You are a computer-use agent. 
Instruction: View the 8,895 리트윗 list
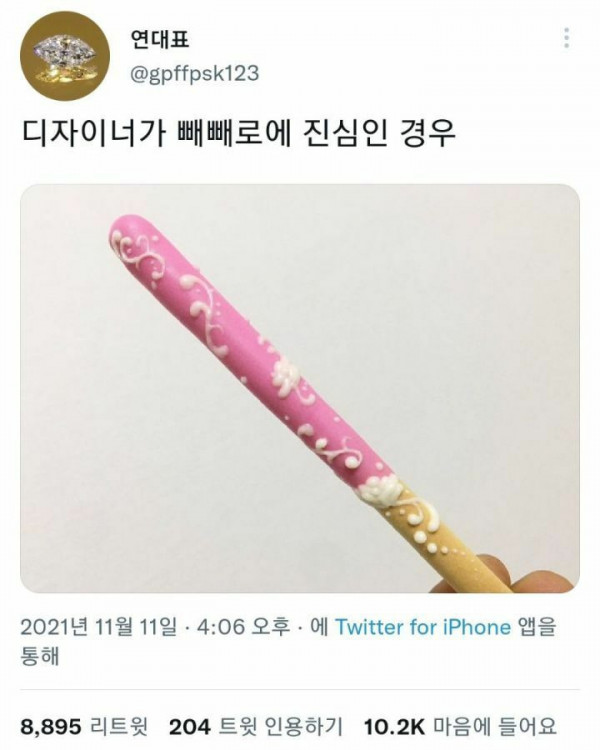84,727
